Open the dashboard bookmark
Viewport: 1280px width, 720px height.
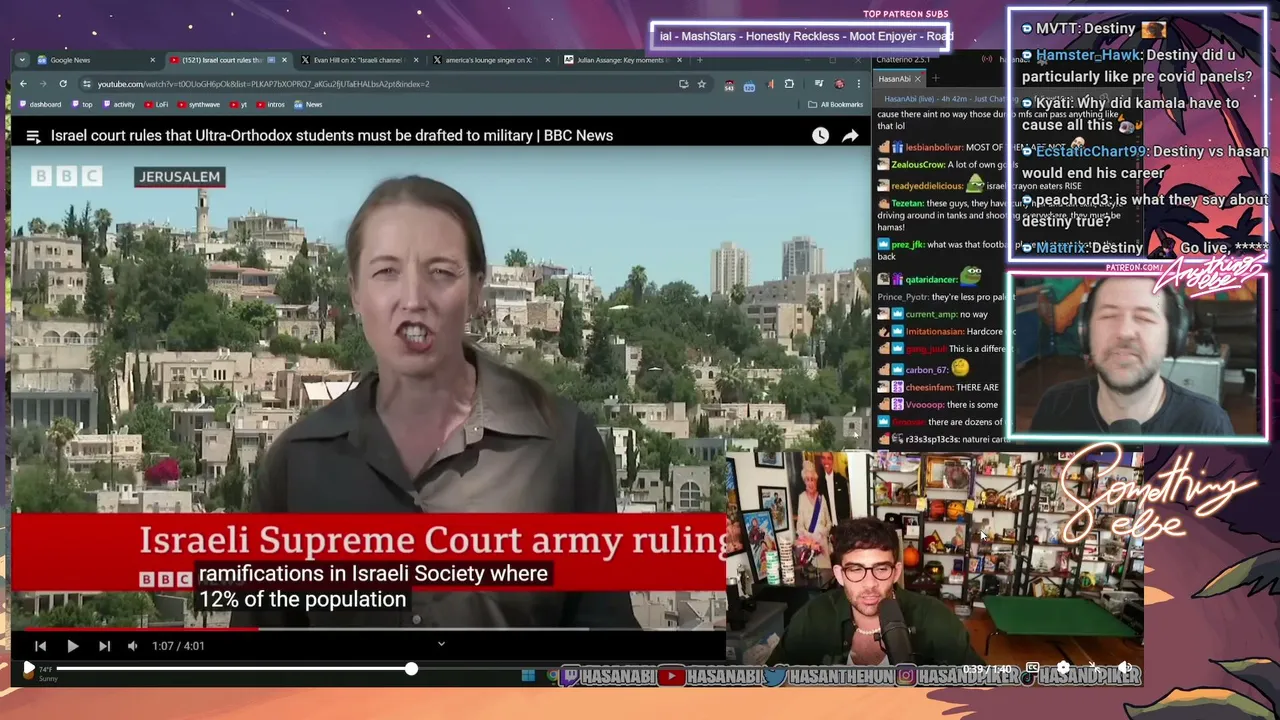point(40,104)
